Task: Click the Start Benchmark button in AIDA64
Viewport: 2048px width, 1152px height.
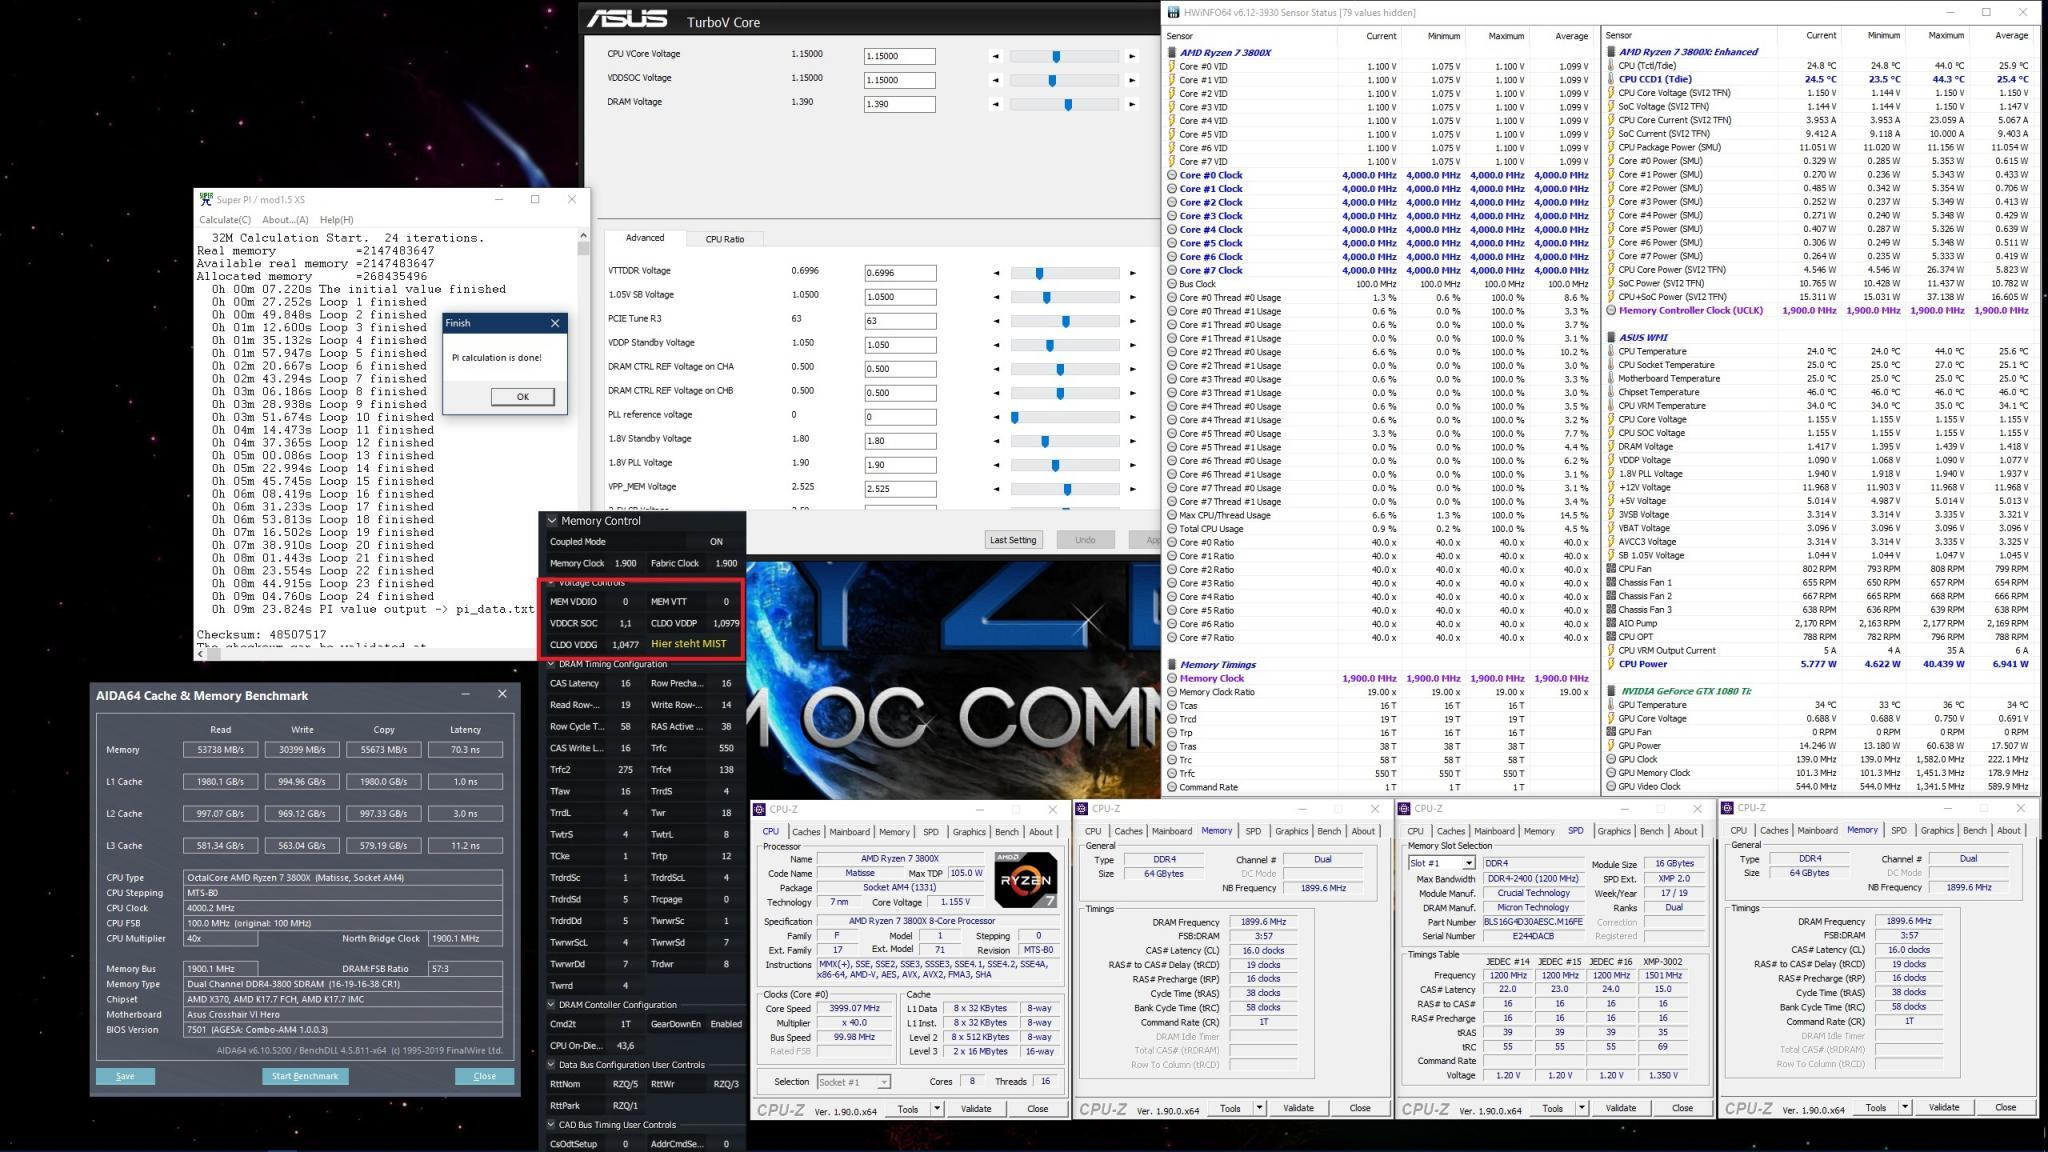Action: tap(305, 1076)
